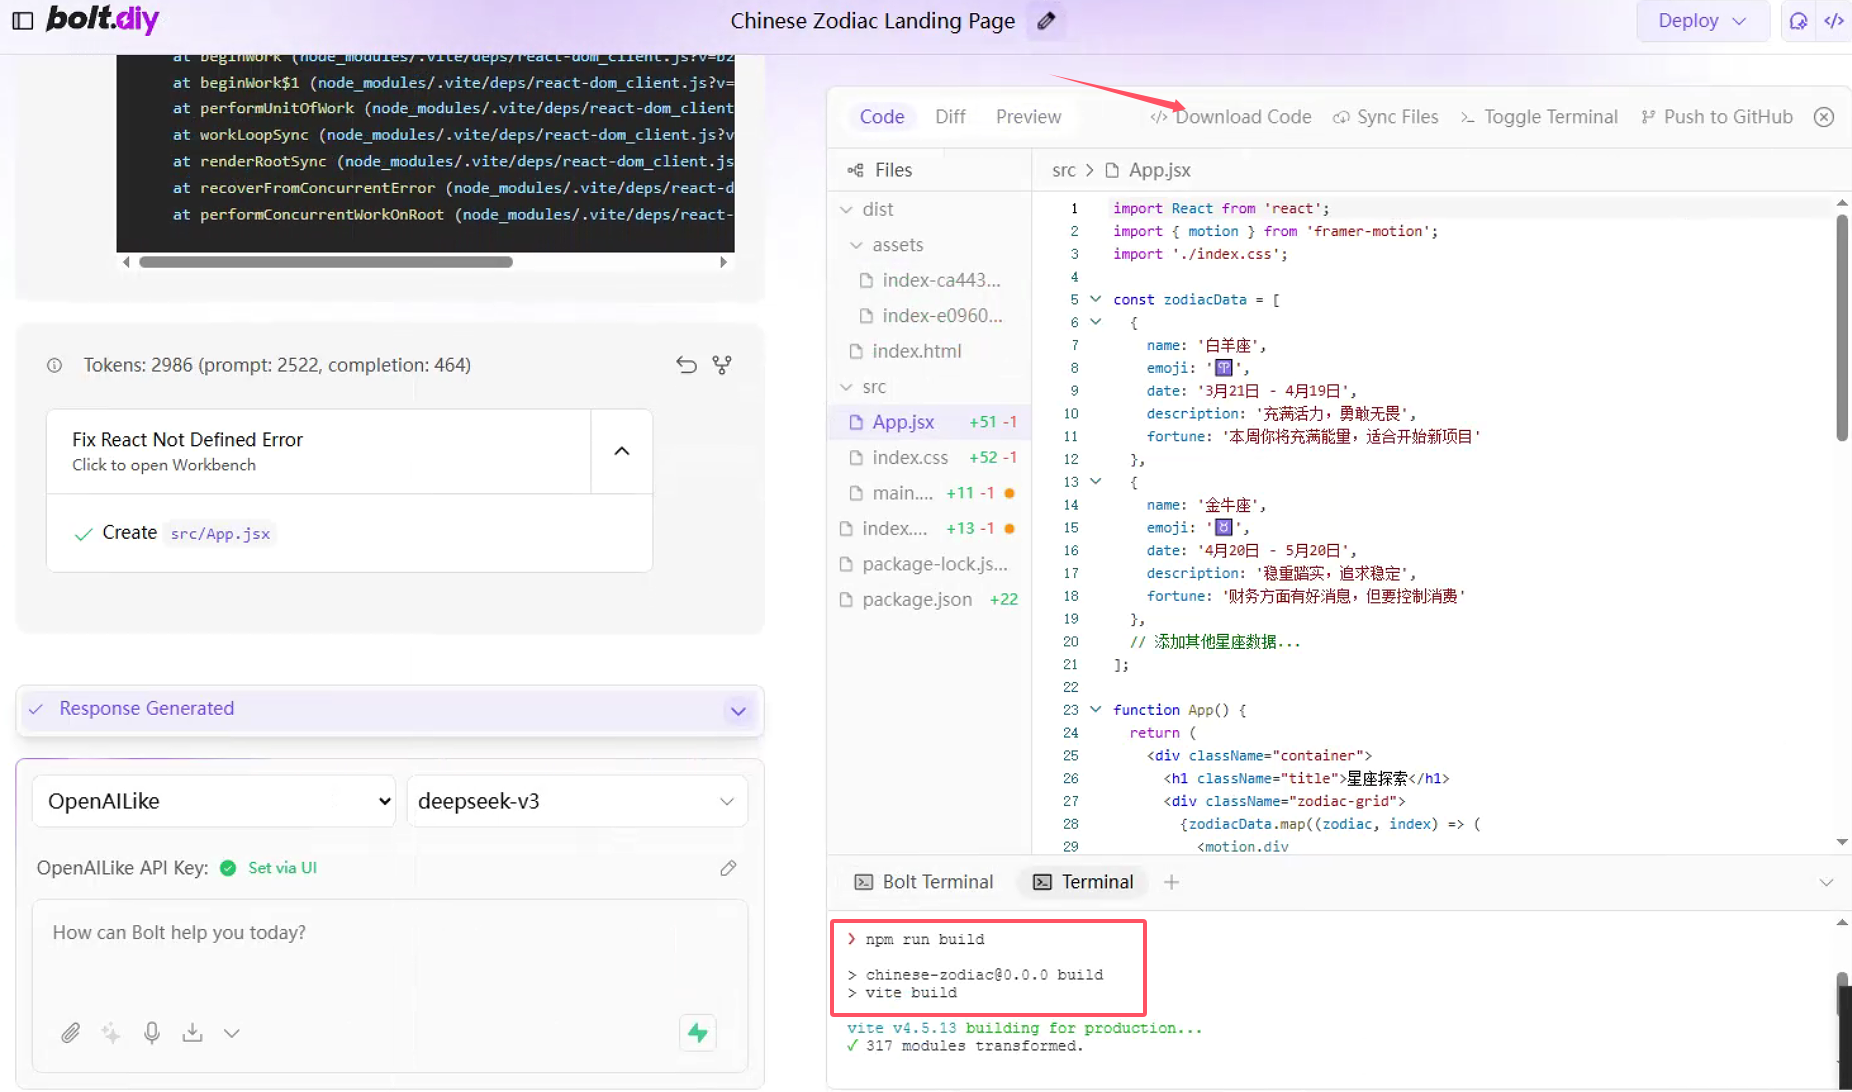Add a new terminal with plus icon
Viewport: 1852px width, 1092px height.
click(1171, 882)
